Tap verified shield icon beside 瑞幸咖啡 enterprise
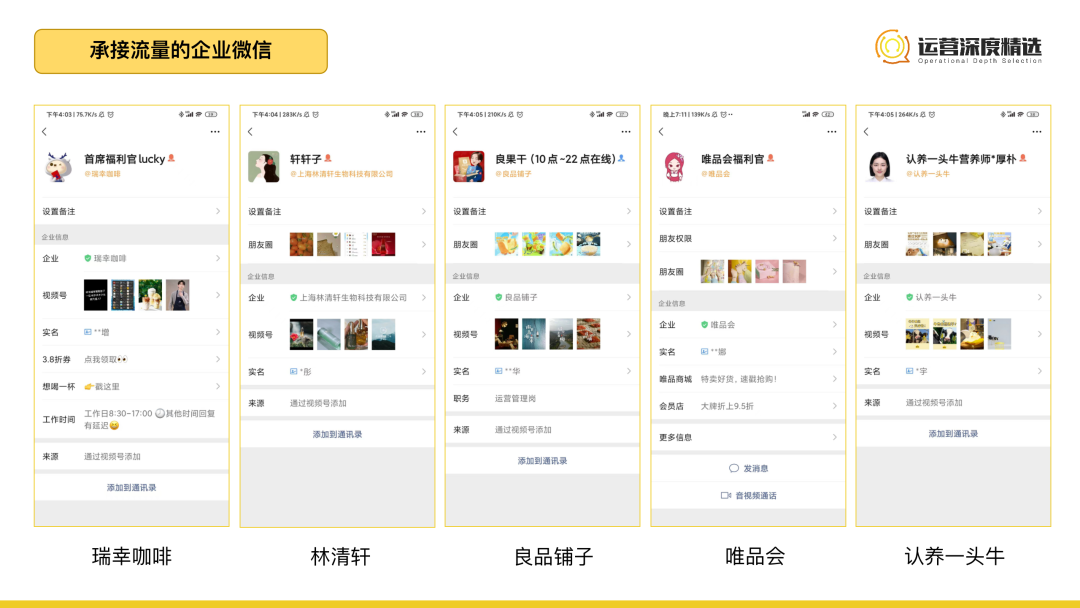Viewport: 1080px width, 608px height. (x=87, y=258)
